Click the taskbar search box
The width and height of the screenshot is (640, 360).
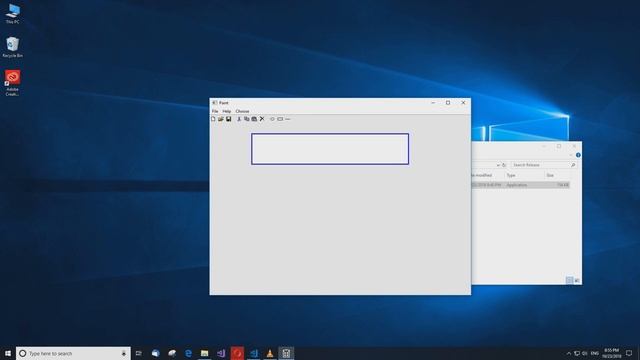click(73, 353)
